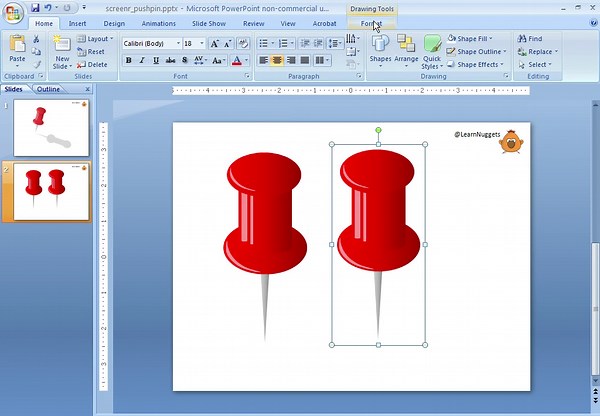Screen dimensions: 600x416
Task: Click the LearnNuggets bird logo
Action: coord(511,142)
